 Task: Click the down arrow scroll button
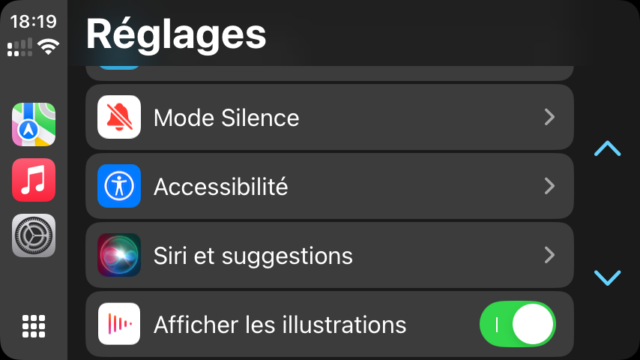click(607, 278)
